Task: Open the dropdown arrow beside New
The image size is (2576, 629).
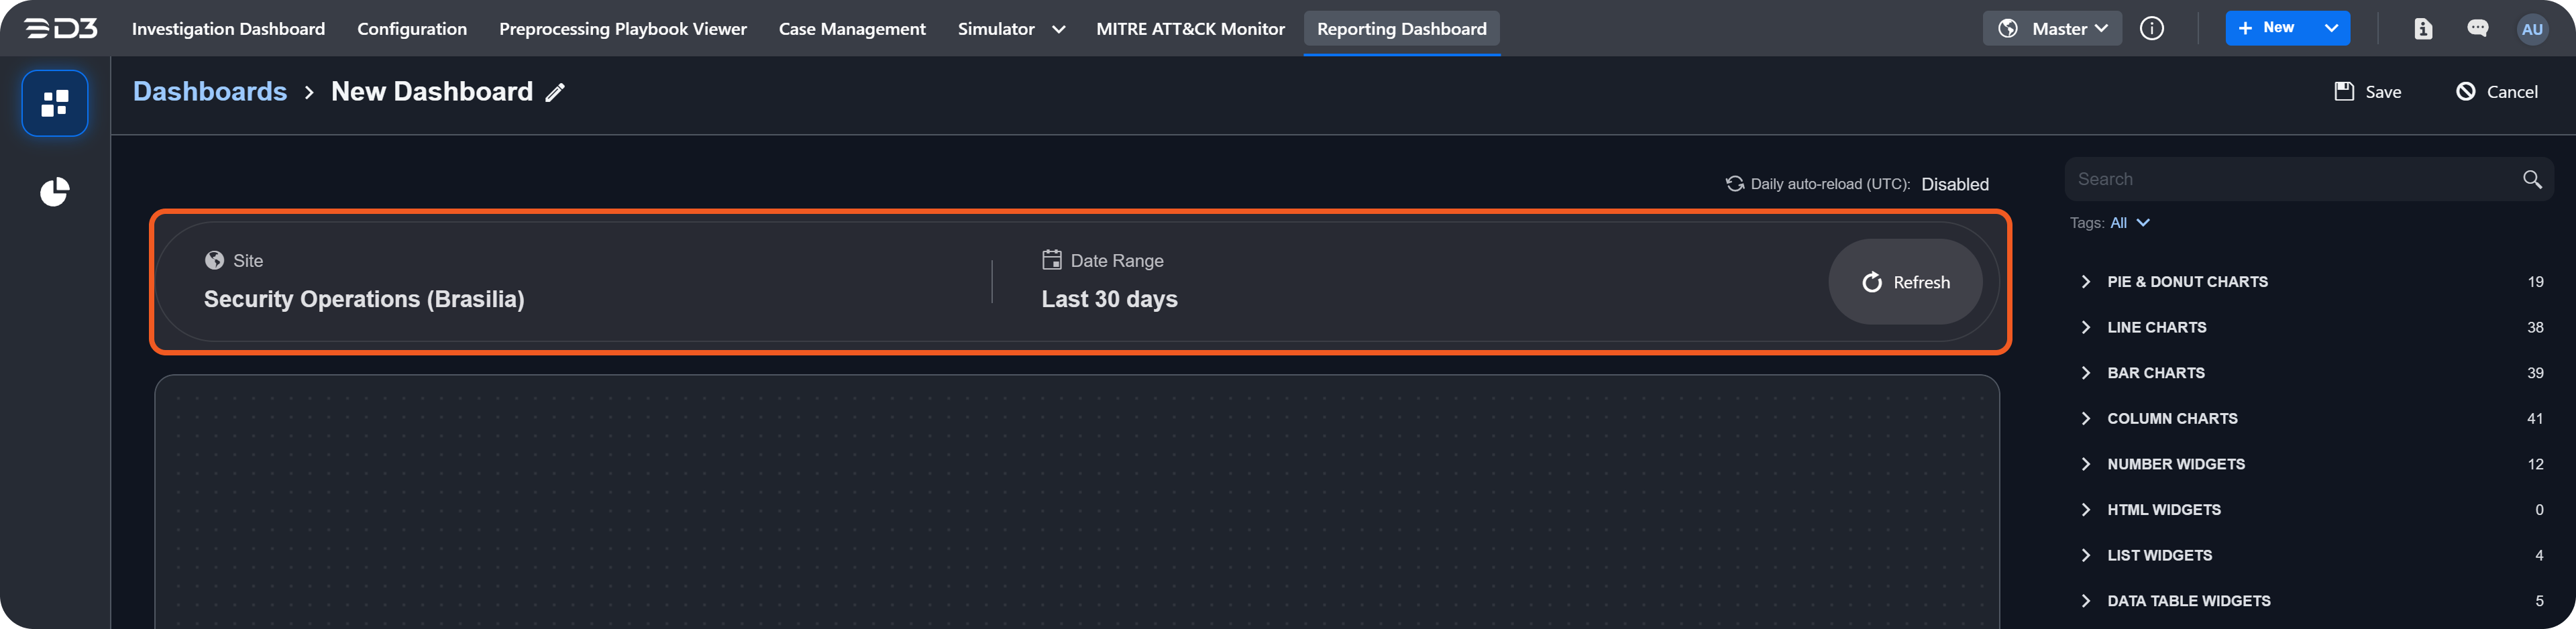Action: click(2331, 28)
